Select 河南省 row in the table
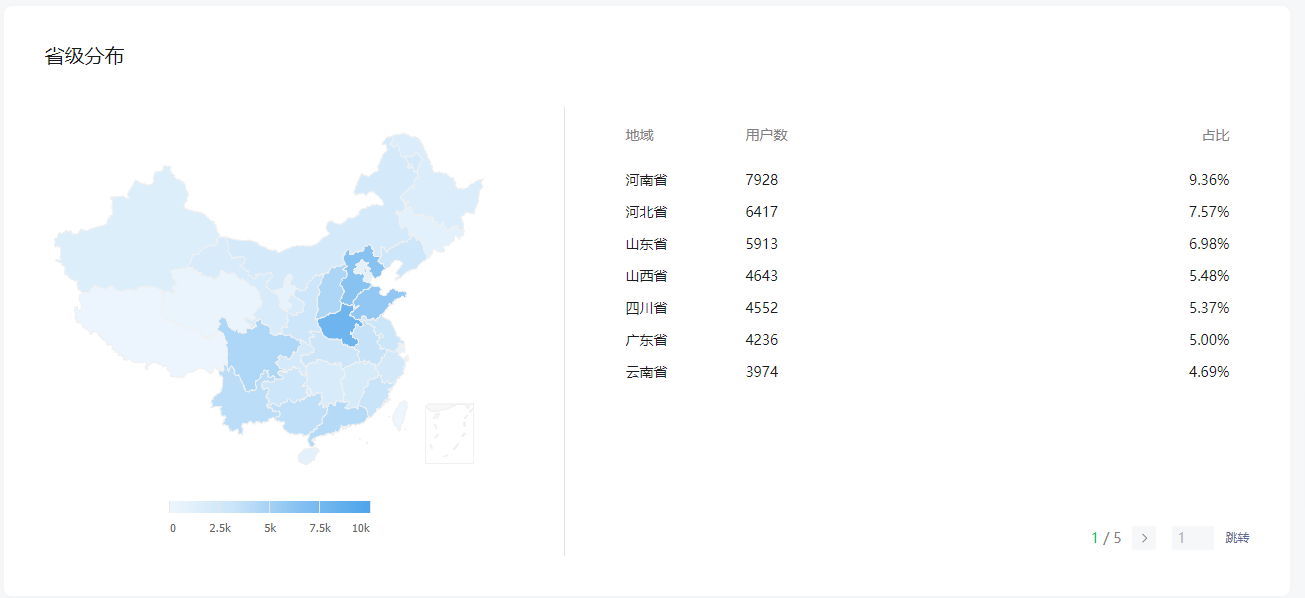The image size is (1305, 598). pos(927,180)
